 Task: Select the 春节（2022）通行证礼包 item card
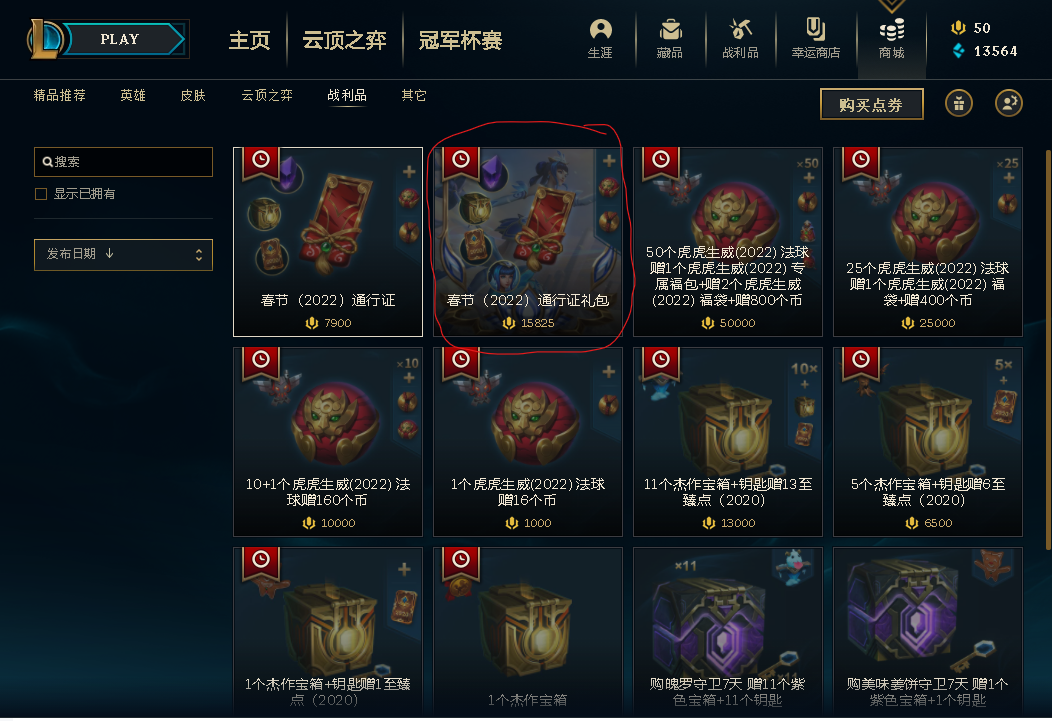528,241
